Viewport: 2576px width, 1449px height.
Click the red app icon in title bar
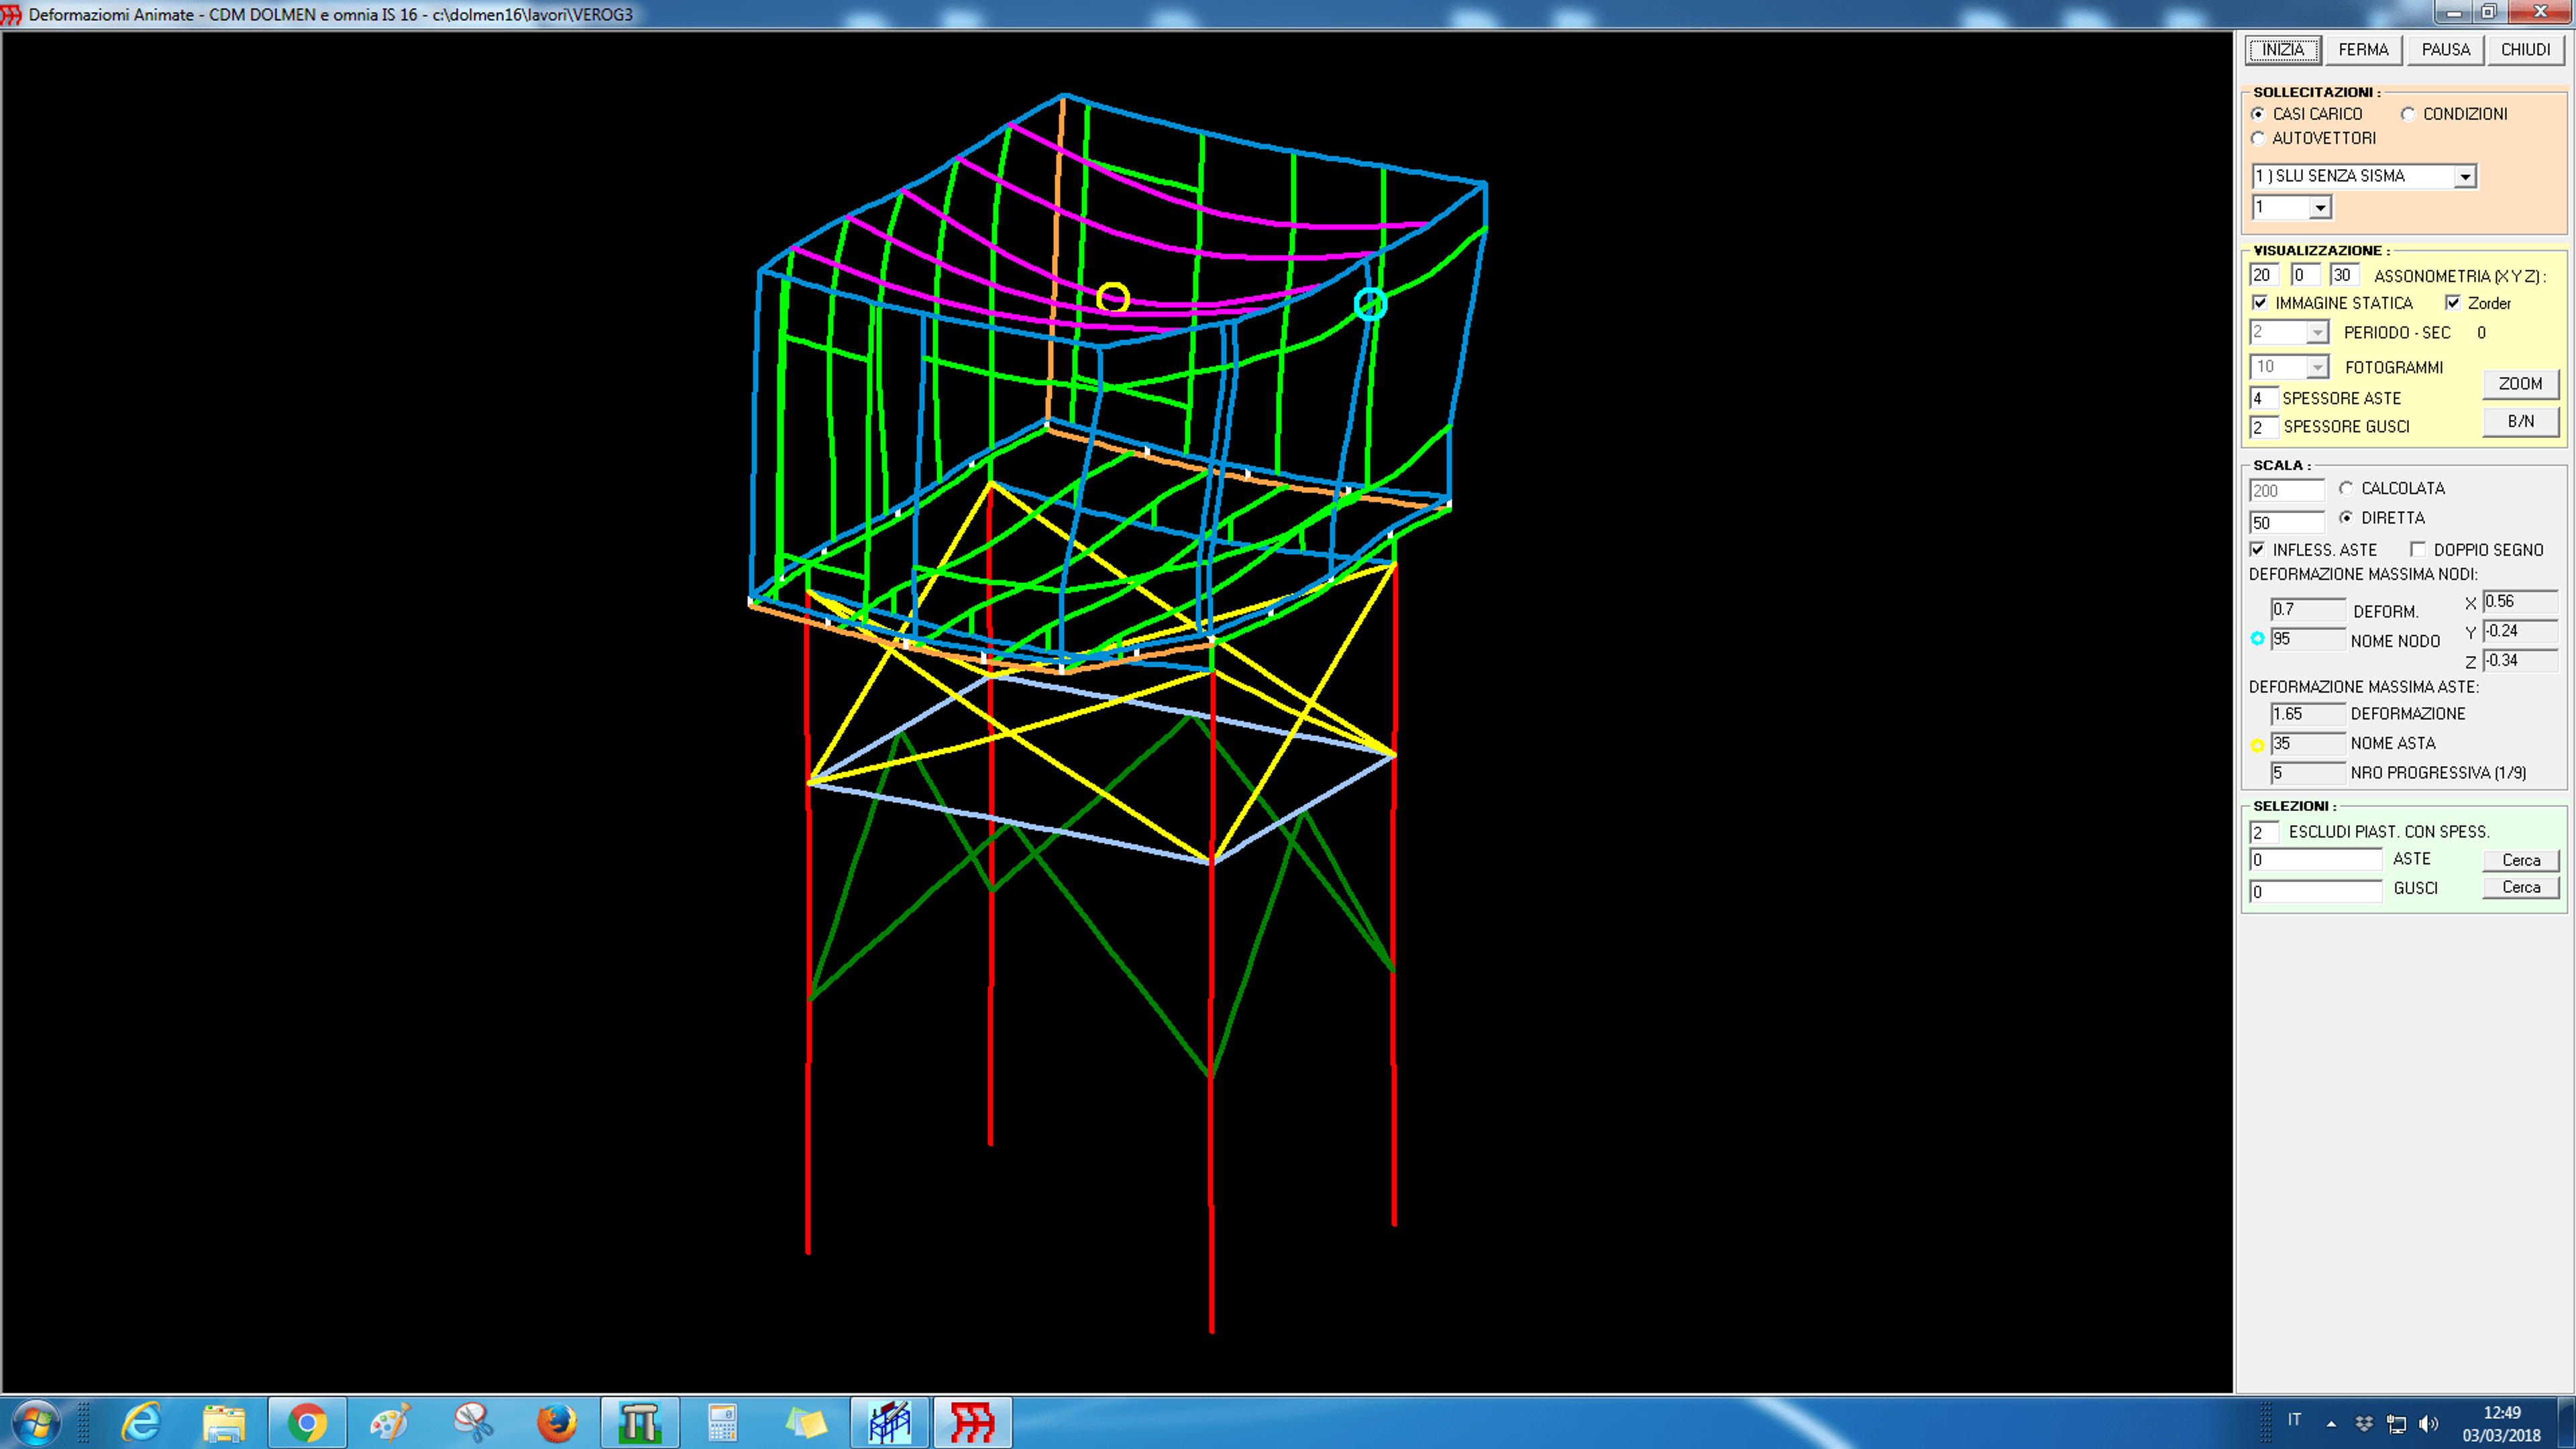pyautogui.click(x=11, y=14)
